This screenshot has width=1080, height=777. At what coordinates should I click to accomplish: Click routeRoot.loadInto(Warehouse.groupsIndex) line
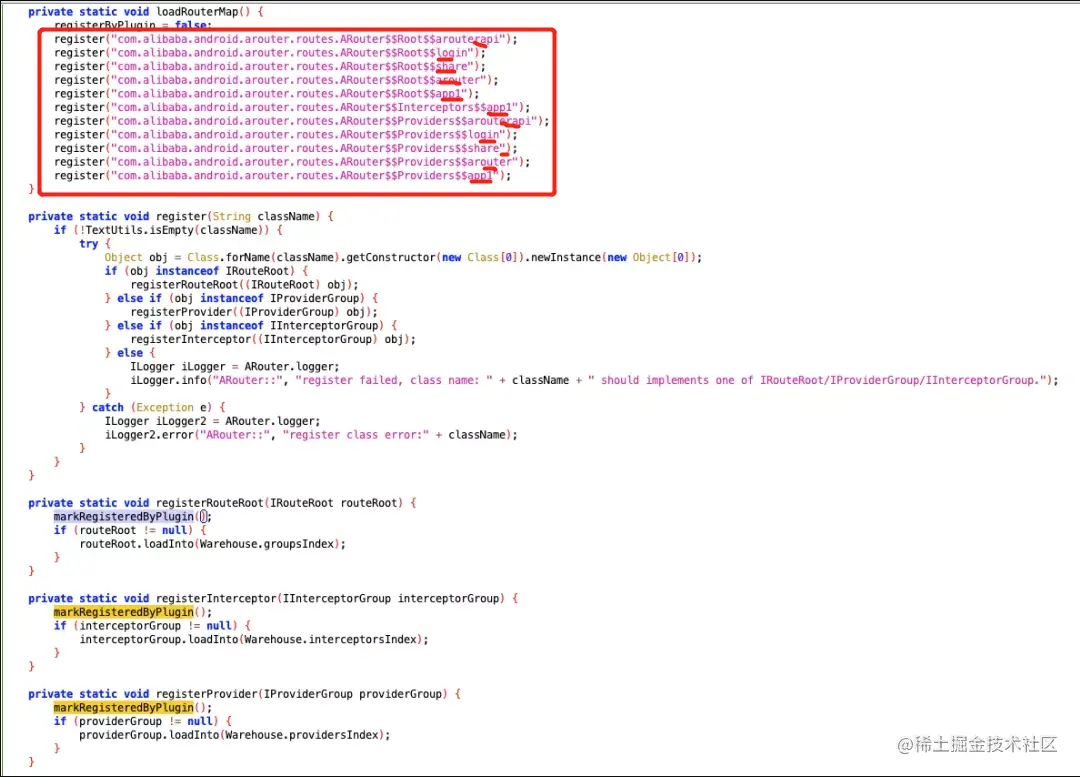213,544
